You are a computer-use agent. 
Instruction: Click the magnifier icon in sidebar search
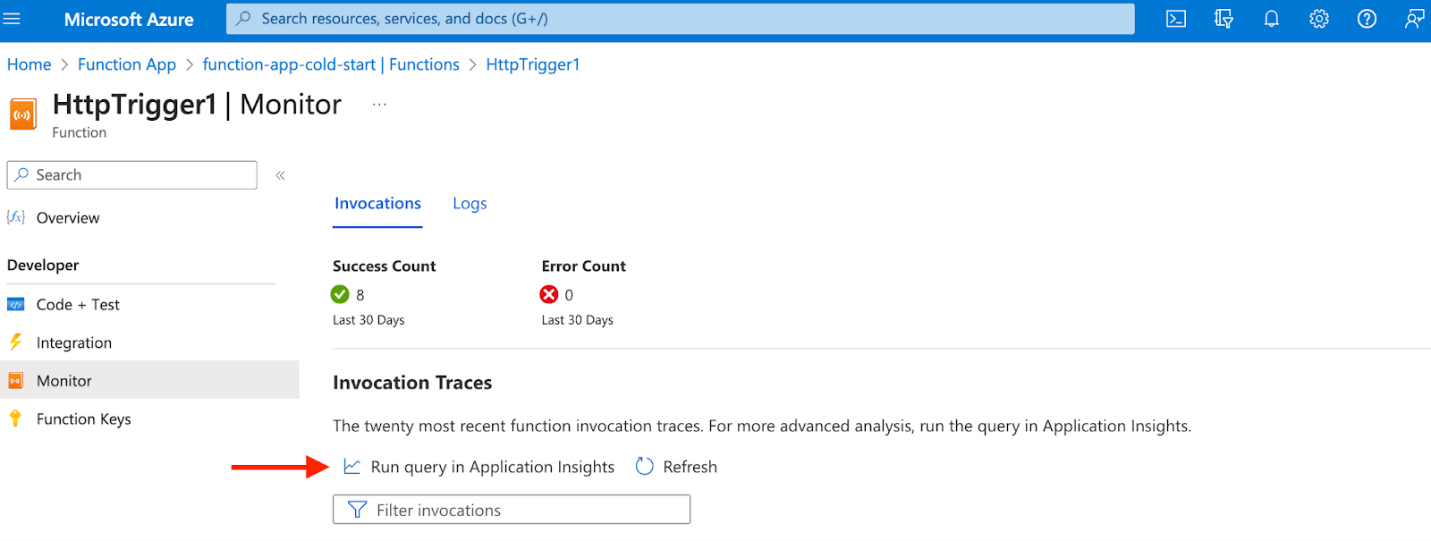click(x=22, y=174)
